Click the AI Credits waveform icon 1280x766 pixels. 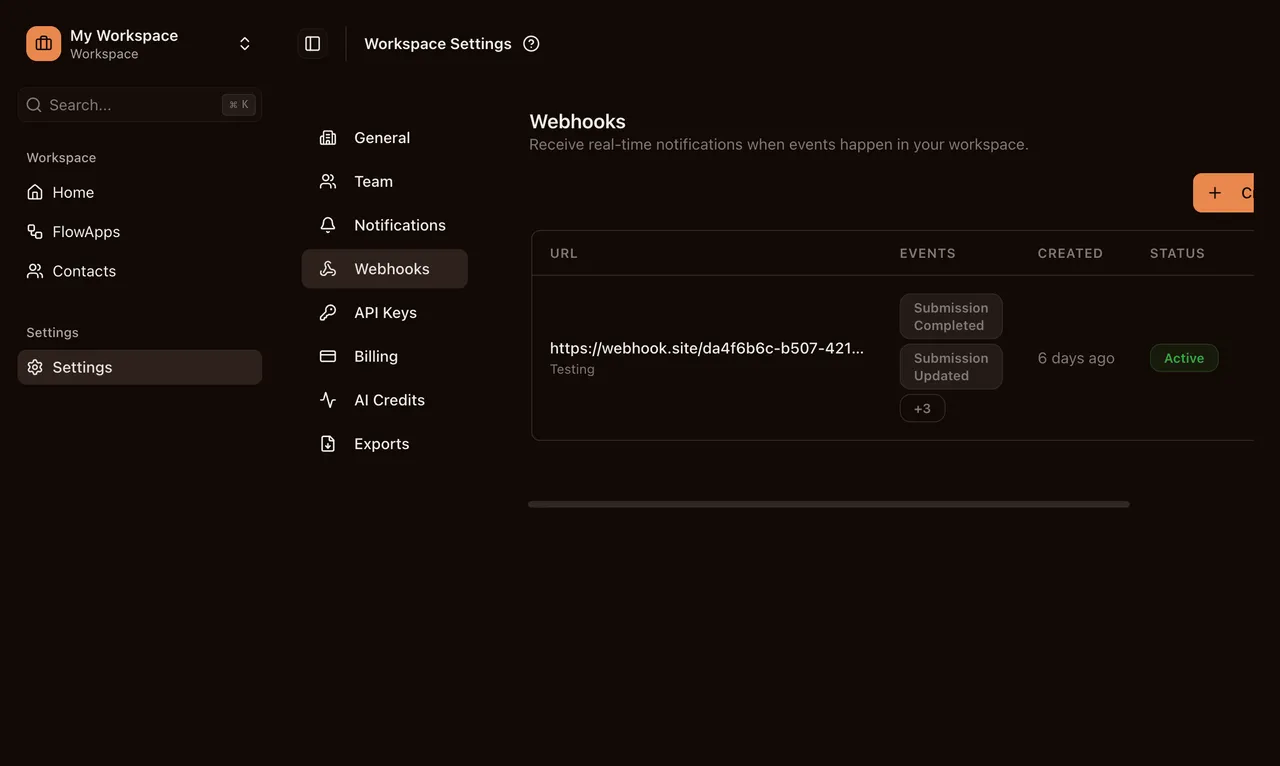point(328,399)
